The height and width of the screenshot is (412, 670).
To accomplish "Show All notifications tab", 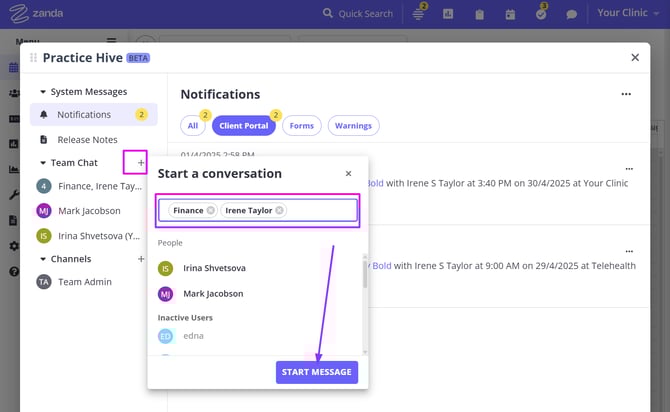I will (x=193, y=126).
